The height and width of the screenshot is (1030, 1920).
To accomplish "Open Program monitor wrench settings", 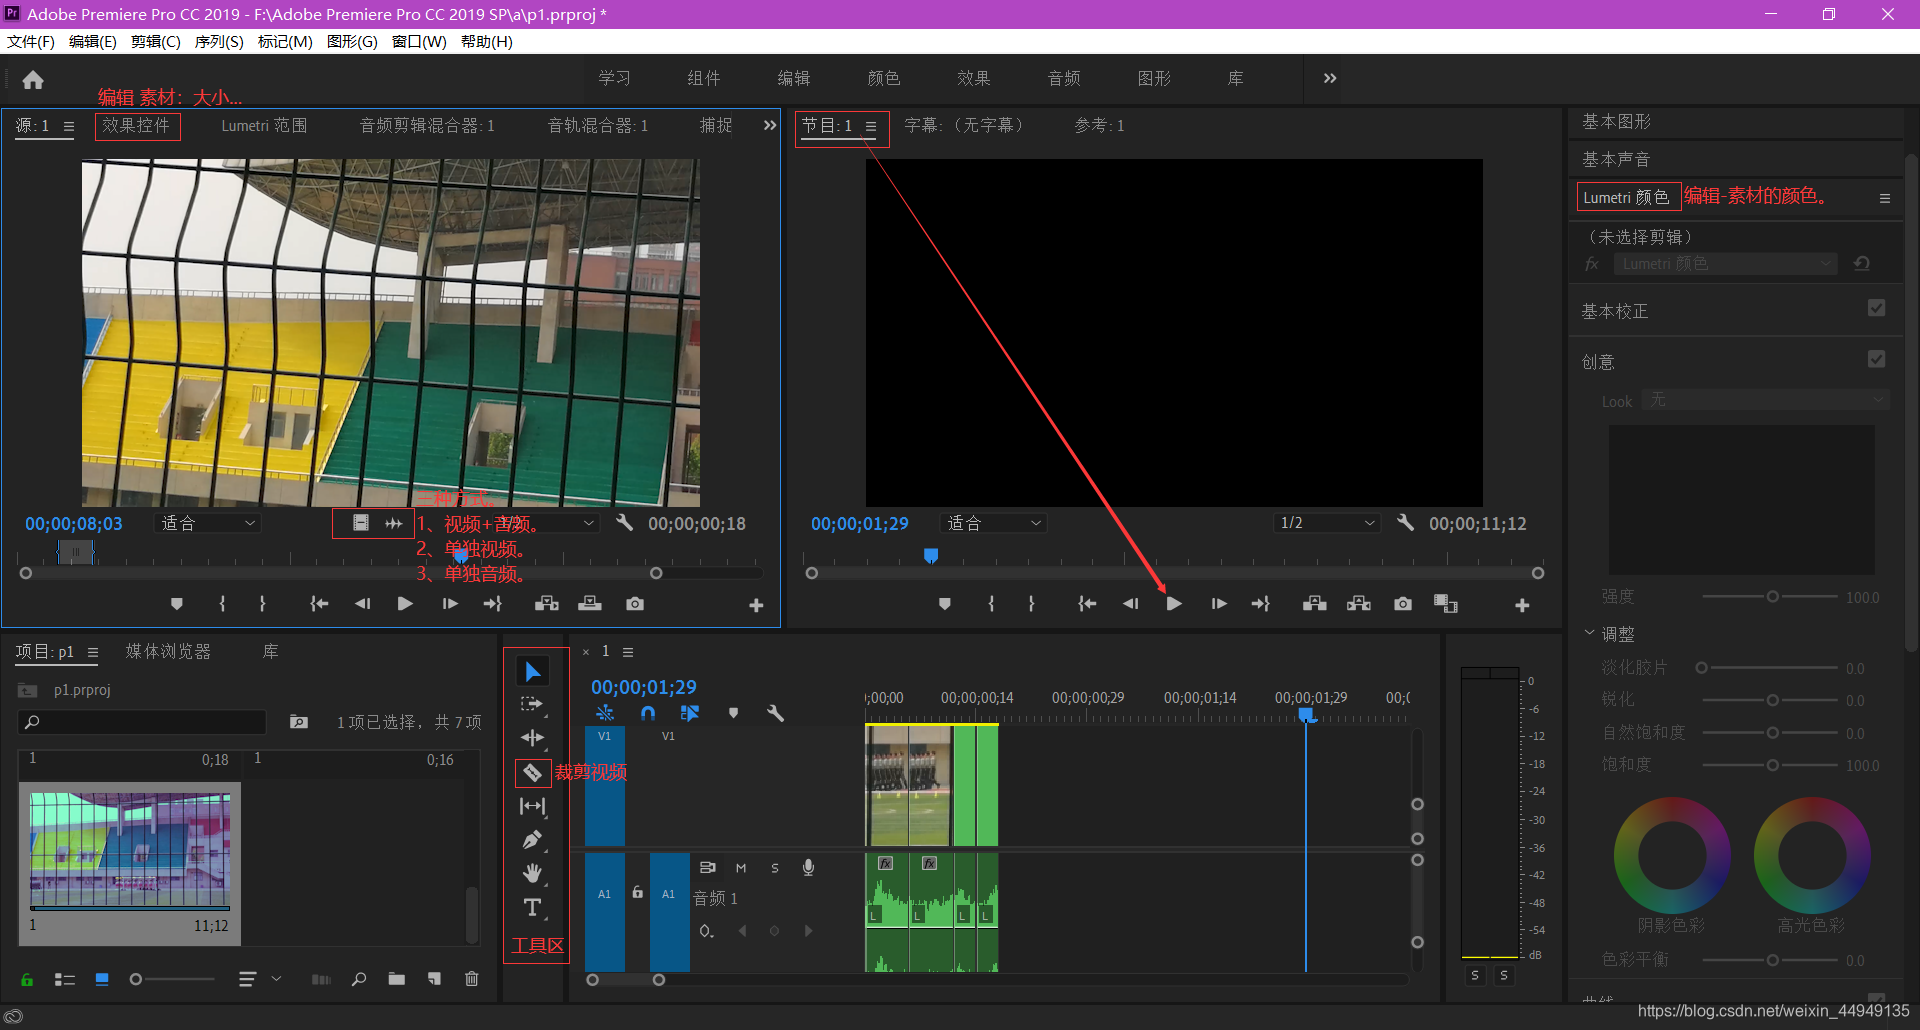I will pyautogui.click(x=1405, y=522).
